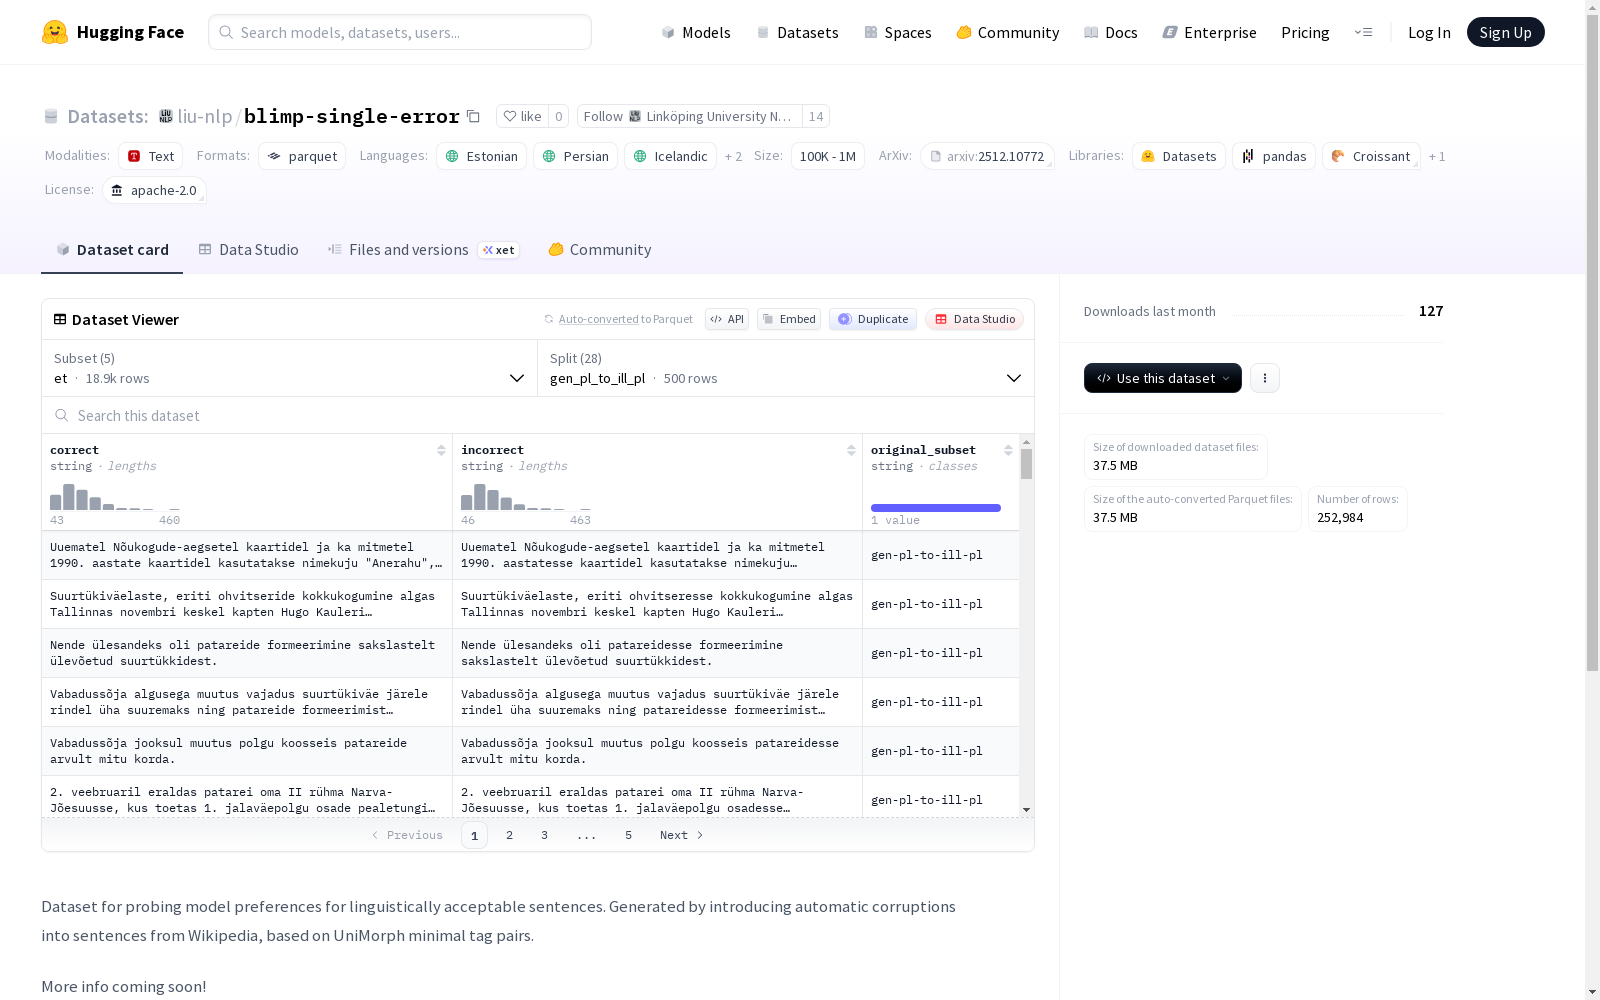Focus the top search models field
The image size is (1600, 1000).
[400, 32]
